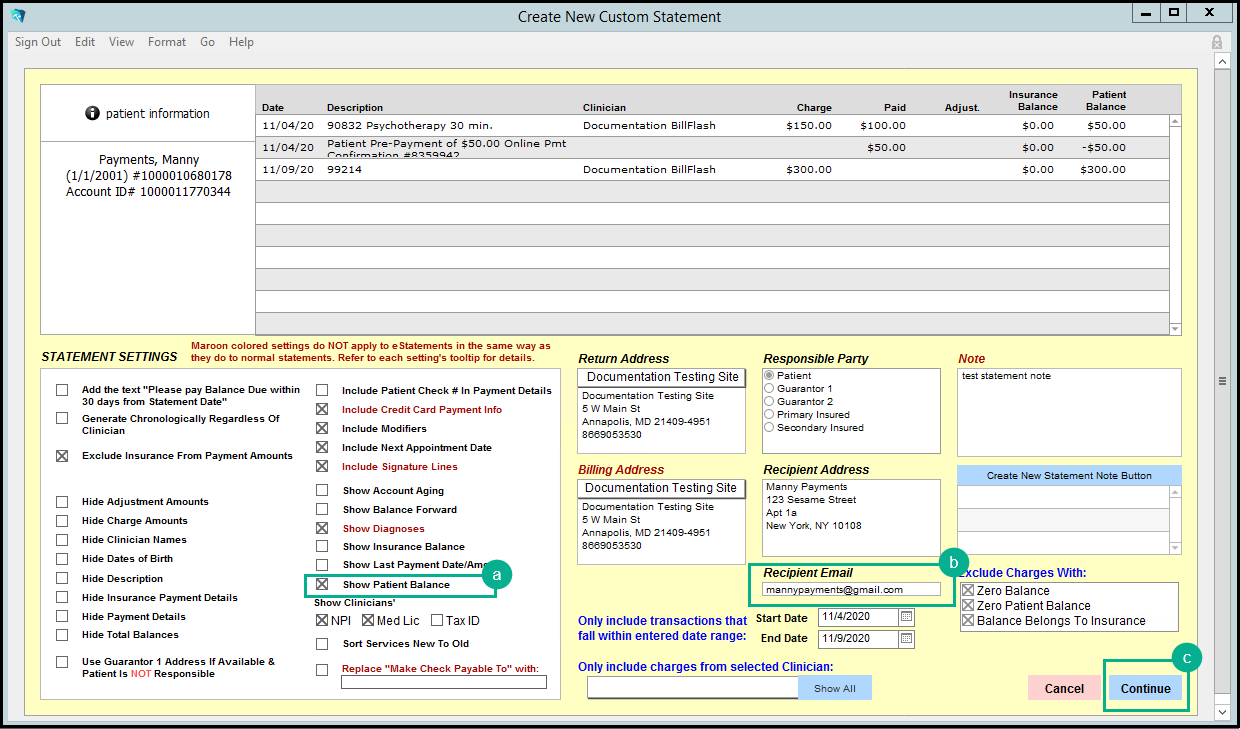Check the Tax ID checkbox
This screenshot has width=1240, height=729.
(437, 621)
